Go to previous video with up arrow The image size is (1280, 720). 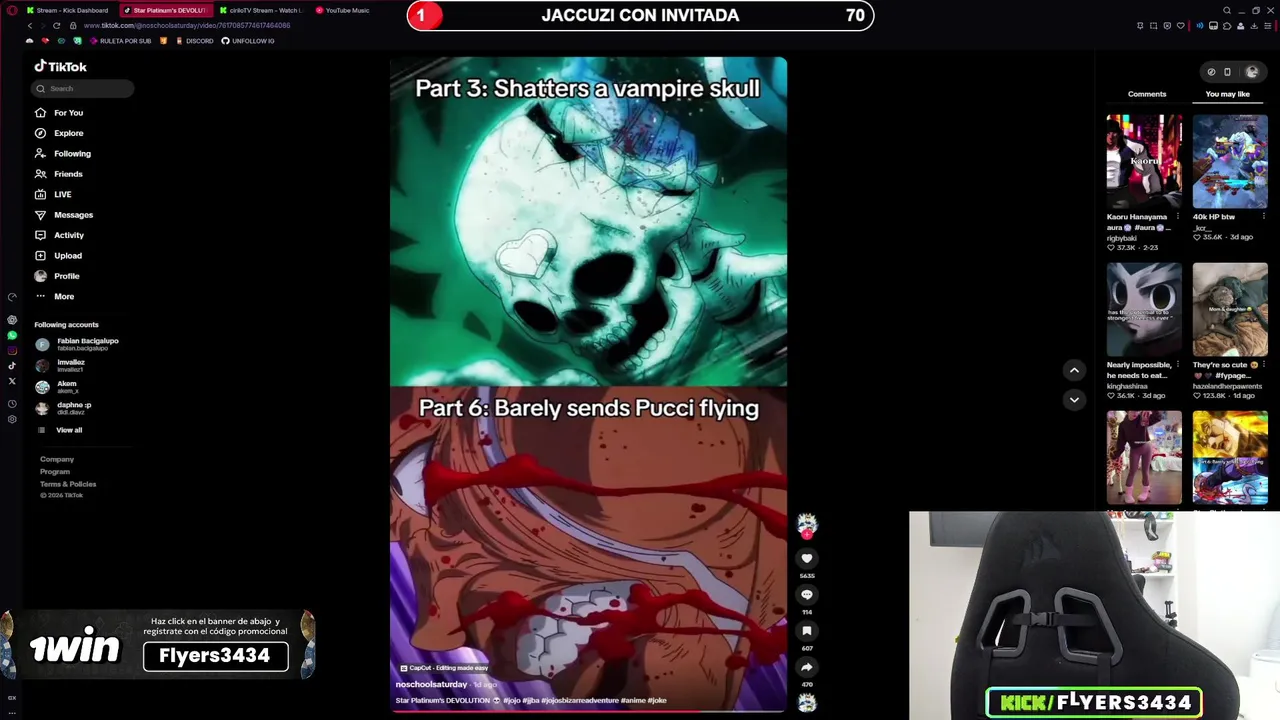click(x=1074, y=370)
